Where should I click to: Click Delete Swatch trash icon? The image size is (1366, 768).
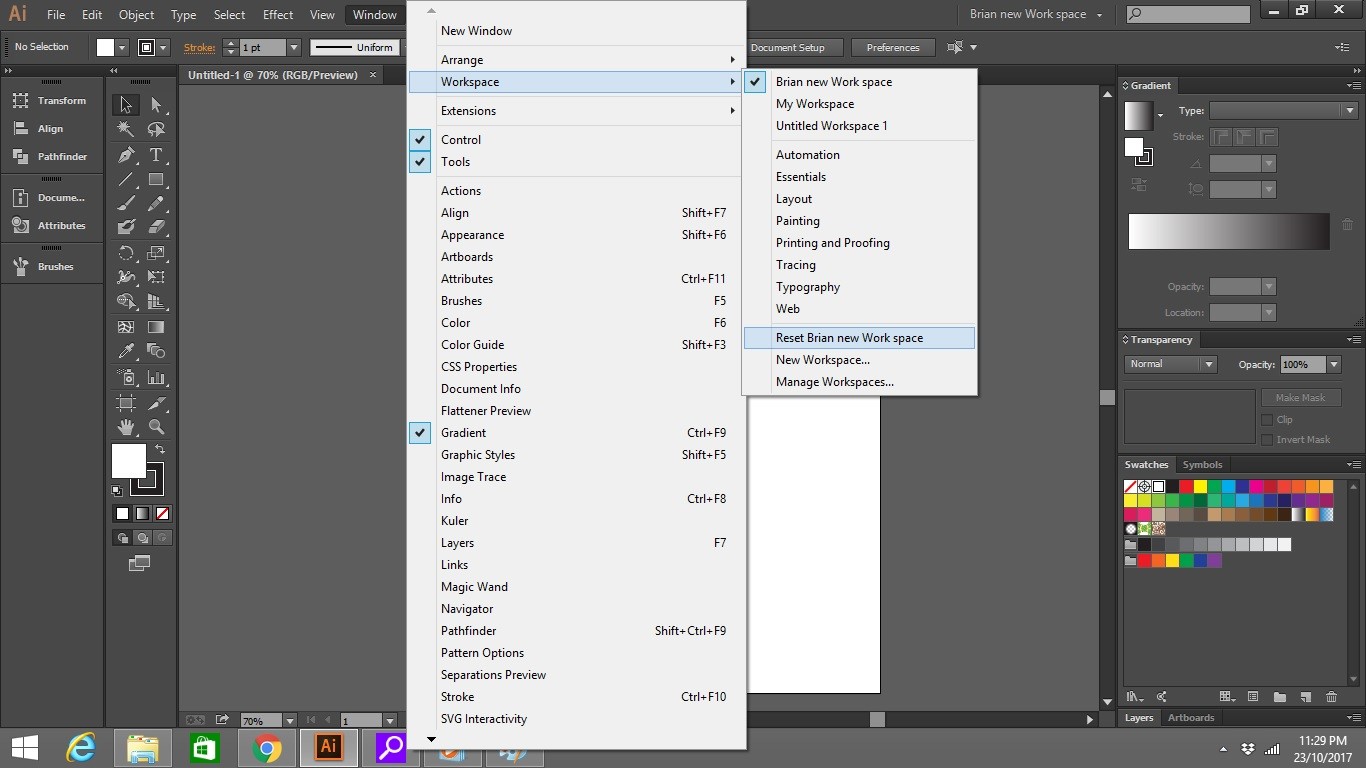click(x=1331, y=697)
